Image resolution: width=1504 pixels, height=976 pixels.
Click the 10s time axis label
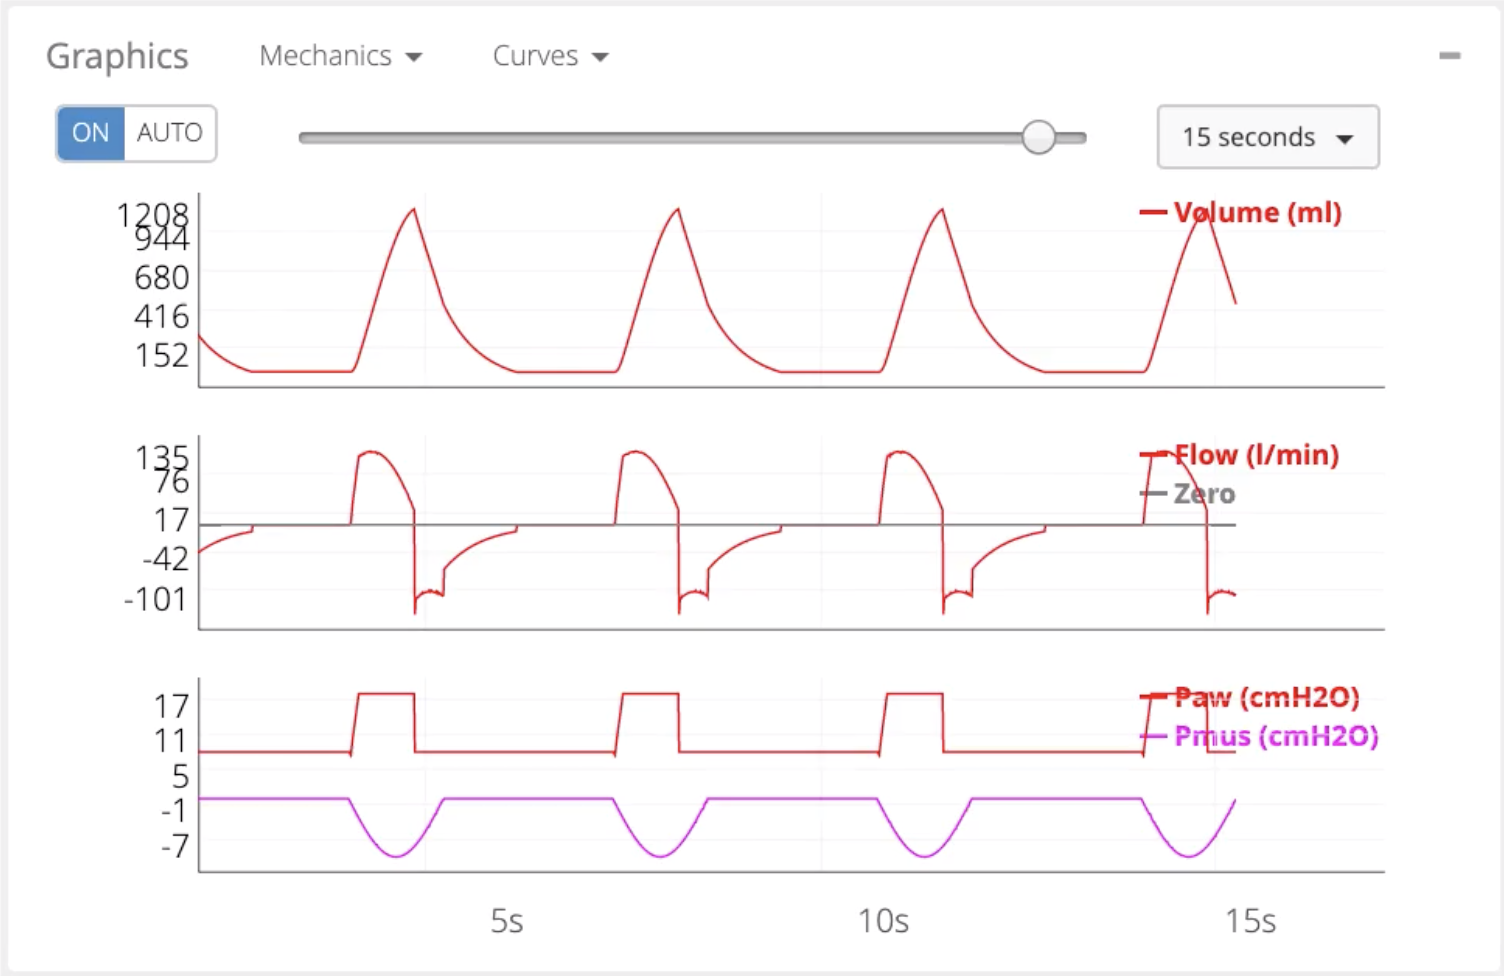[x=883, y=921]
